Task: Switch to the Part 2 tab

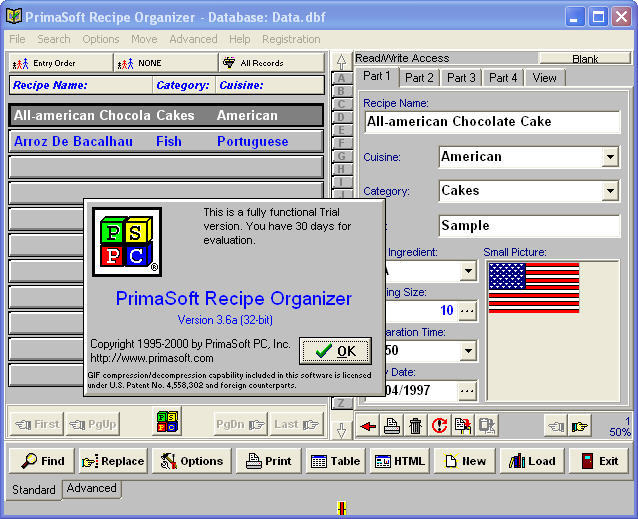Action: (x=419, y=78)
